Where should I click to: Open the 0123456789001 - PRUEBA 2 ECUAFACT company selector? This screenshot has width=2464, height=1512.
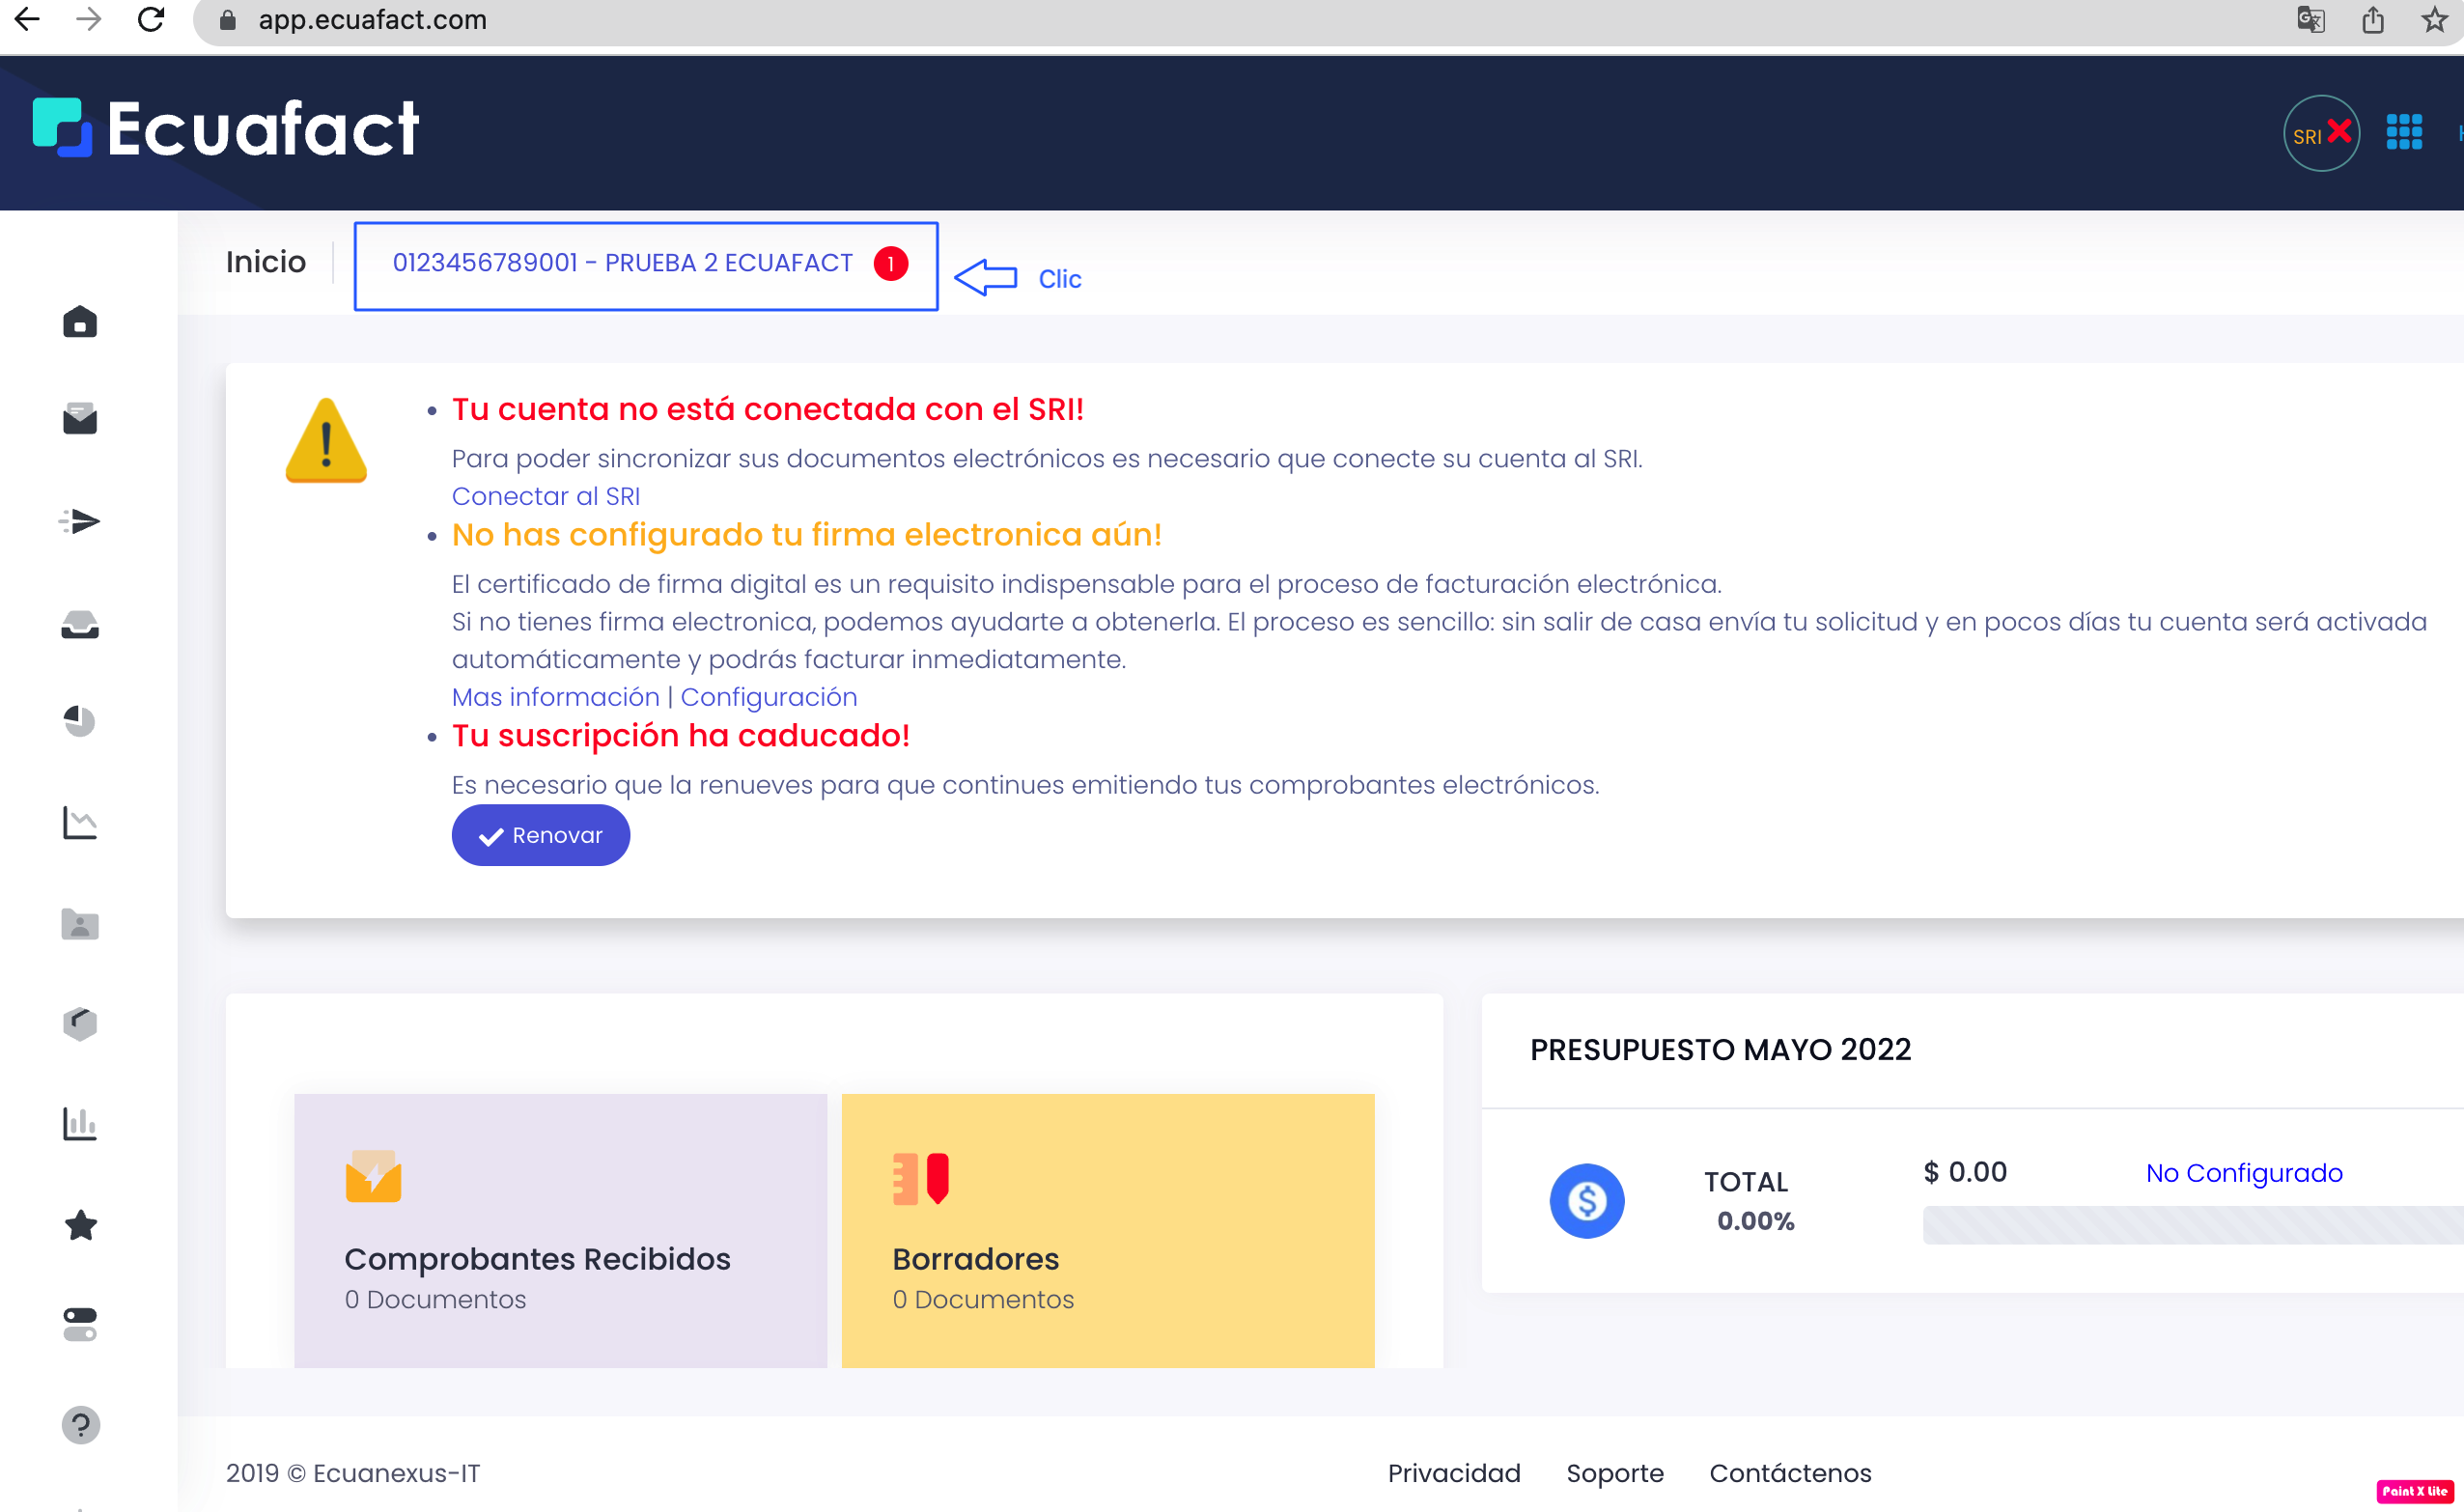point(645,263)
